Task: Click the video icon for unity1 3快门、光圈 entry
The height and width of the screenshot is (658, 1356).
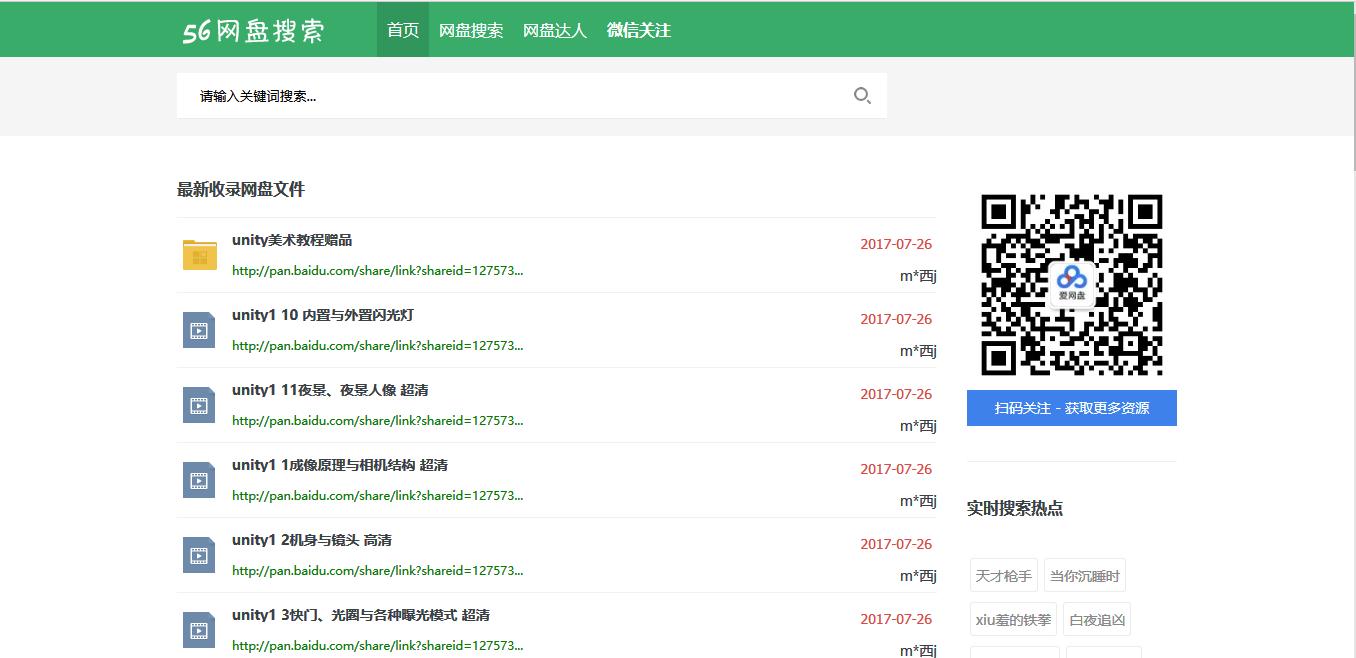Action: coord(198,629)
